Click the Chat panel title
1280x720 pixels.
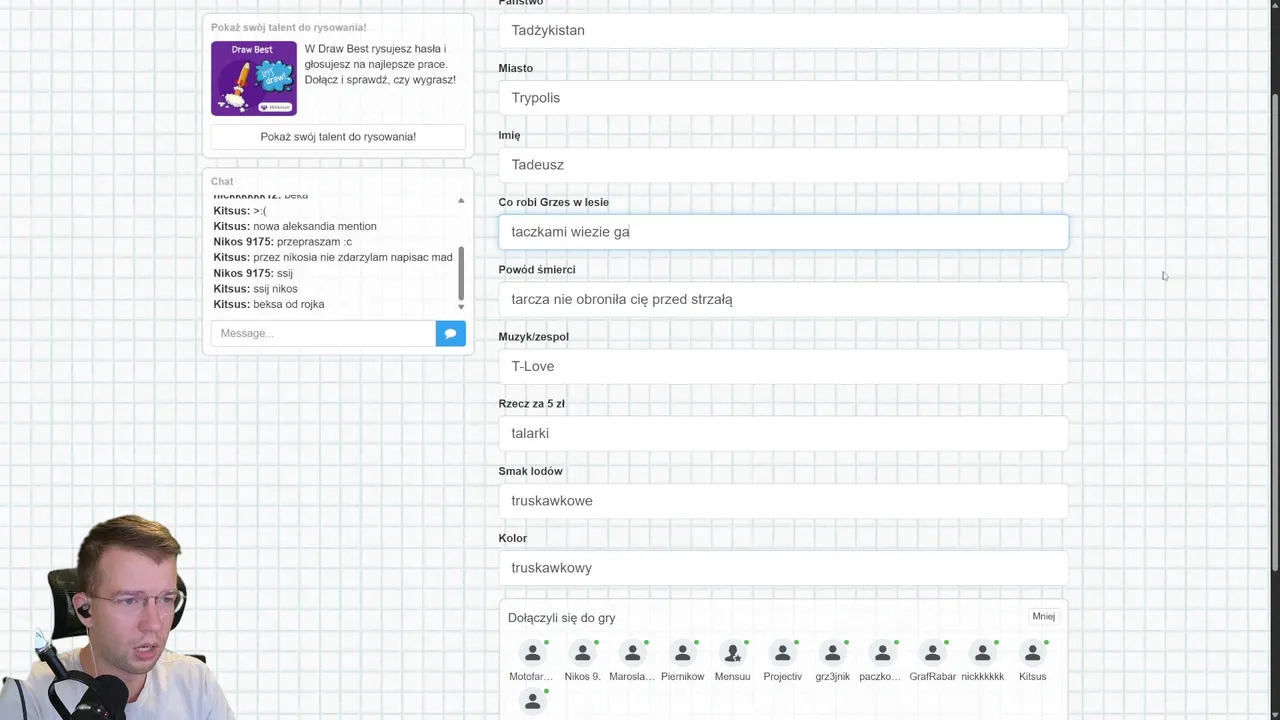click(222, 181)
